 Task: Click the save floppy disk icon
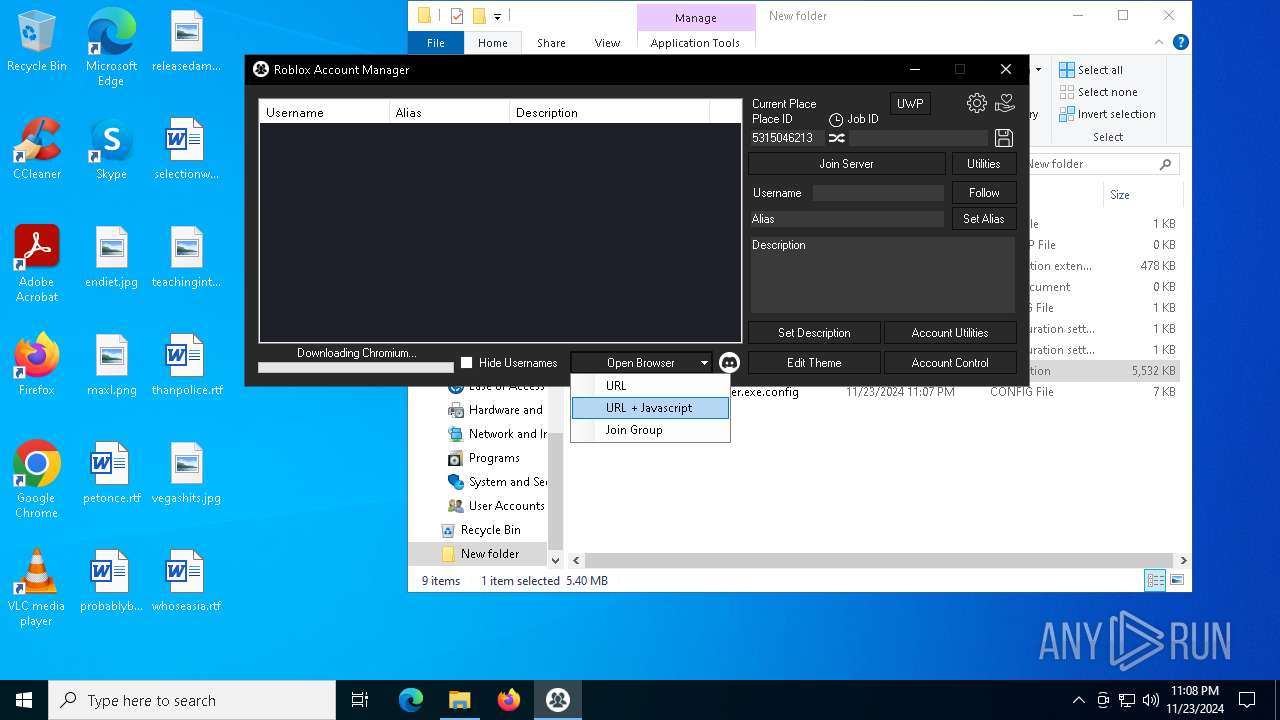(x=1004, y=138)
